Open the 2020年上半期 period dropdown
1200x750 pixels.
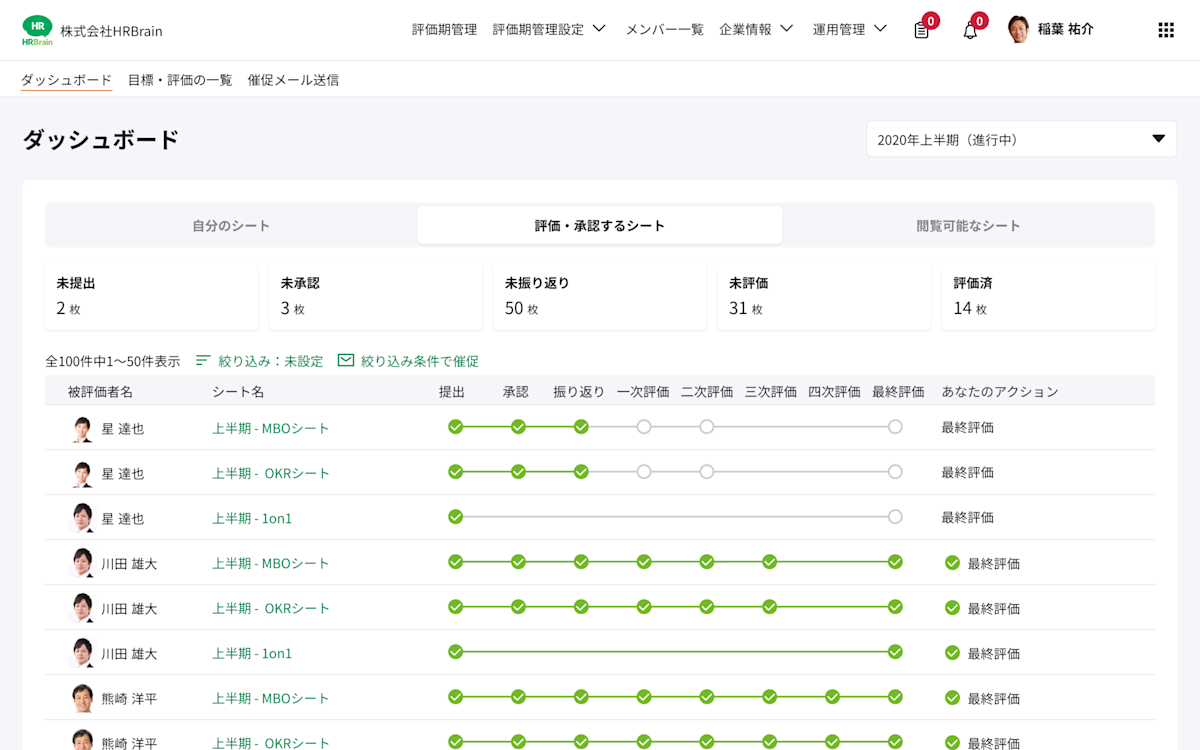(1021, 139)
